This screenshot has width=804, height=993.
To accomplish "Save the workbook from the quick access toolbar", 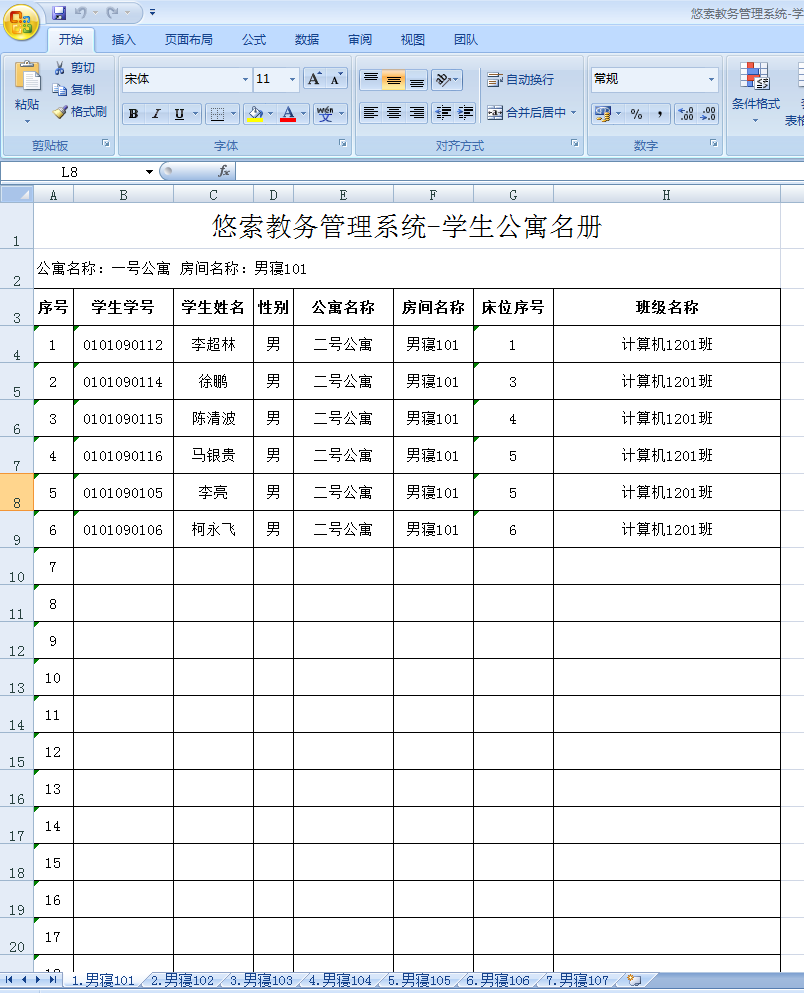I will click(x=59, y=13).
